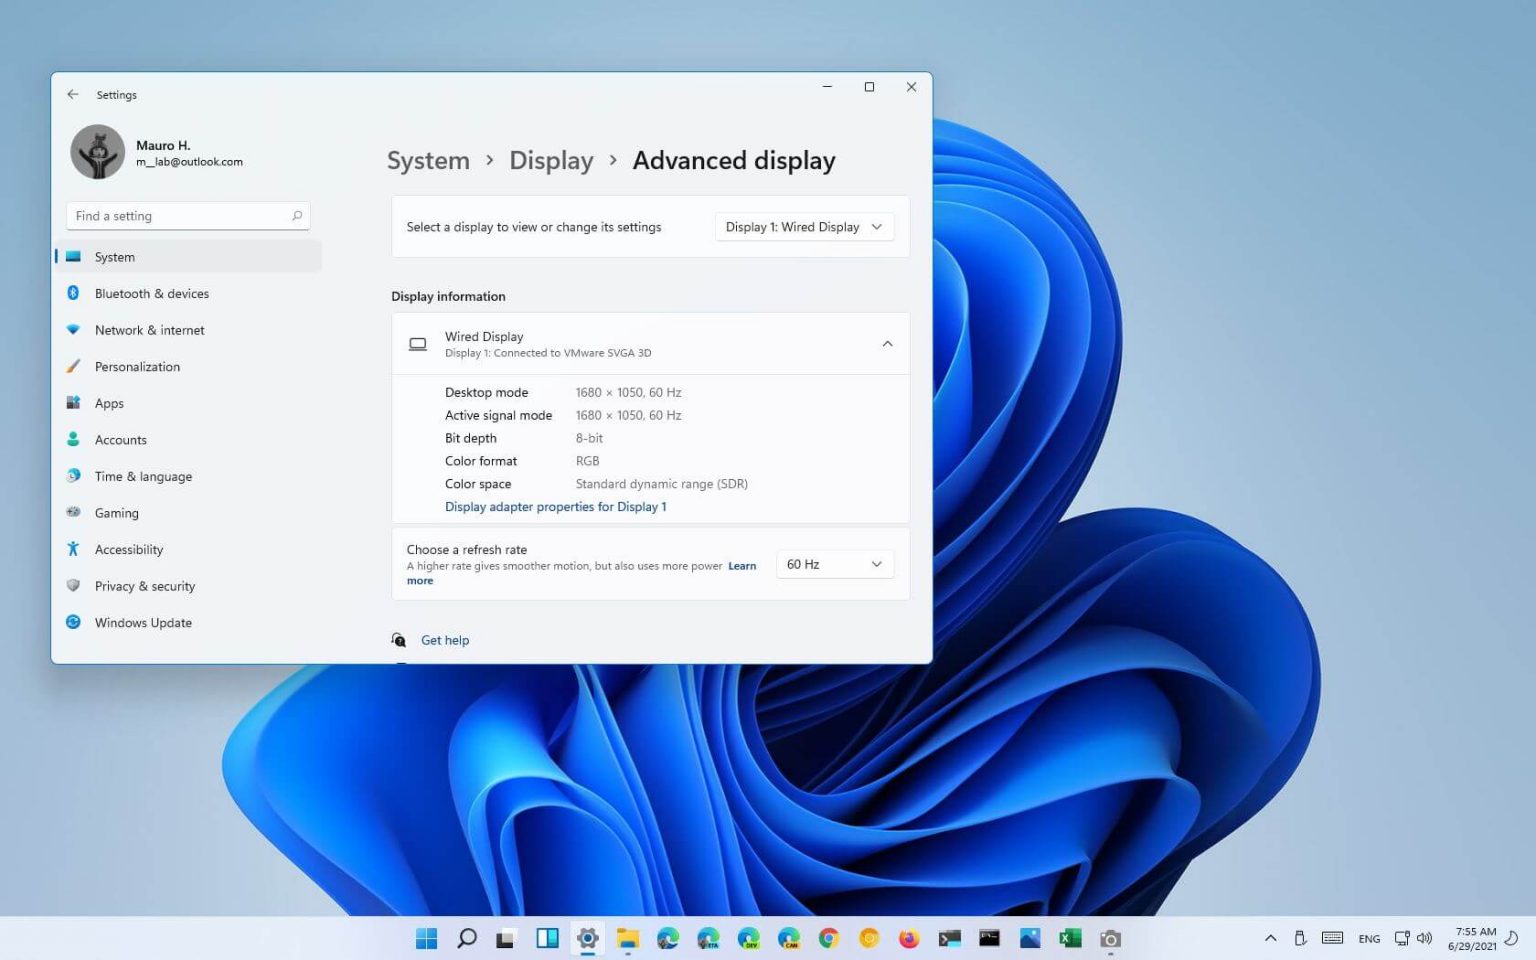Viewport: 1536px width, 960px height.
Task: Launch Firefox from the taskbar
Action: click(908, 939)
